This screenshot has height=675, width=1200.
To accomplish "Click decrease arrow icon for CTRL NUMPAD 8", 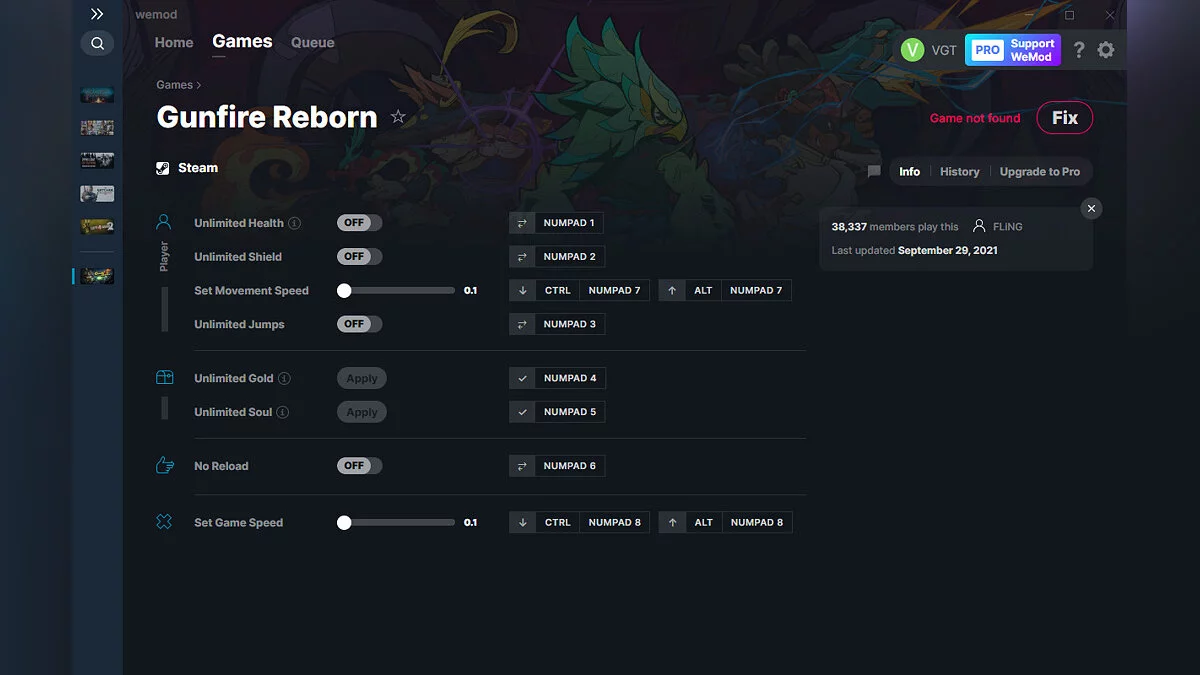I will pos(522,523).
